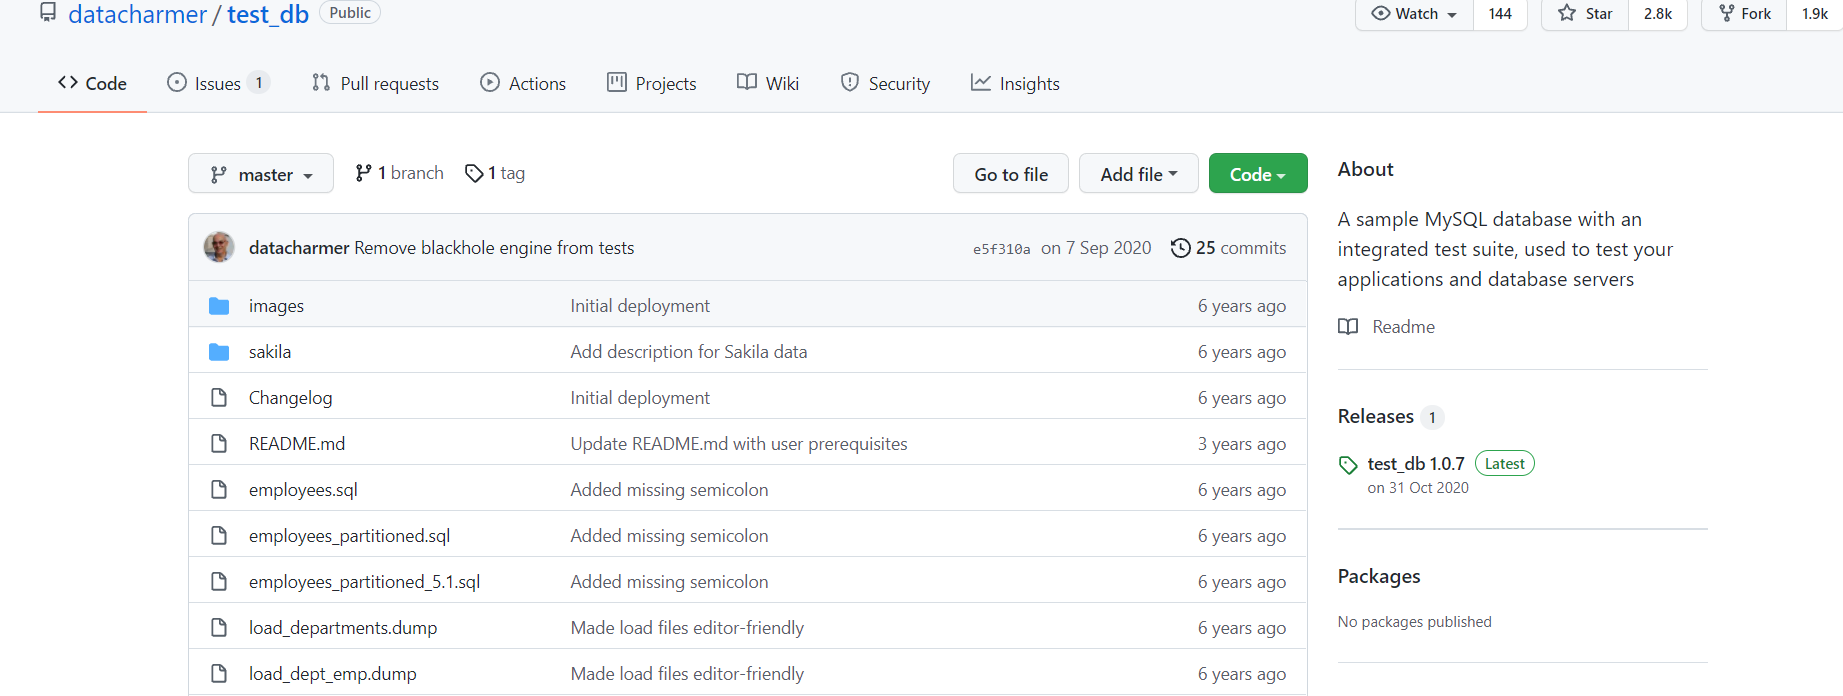Switch to the Code tab

coord(92,84)
